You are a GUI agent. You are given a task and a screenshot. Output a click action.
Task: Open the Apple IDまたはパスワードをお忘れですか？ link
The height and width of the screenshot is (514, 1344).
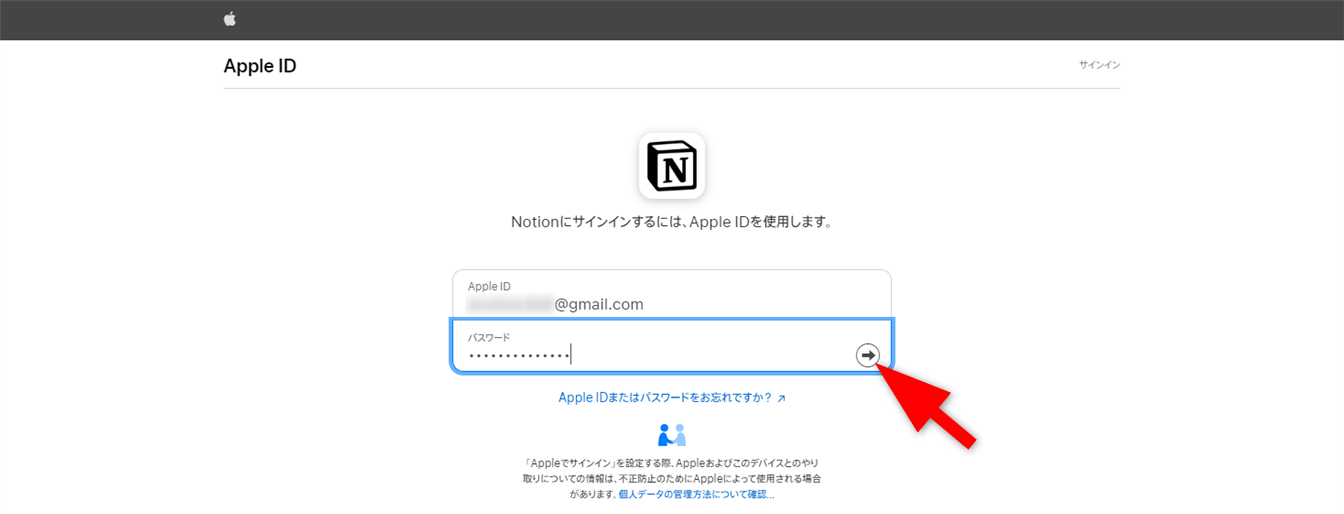point(665,397)
